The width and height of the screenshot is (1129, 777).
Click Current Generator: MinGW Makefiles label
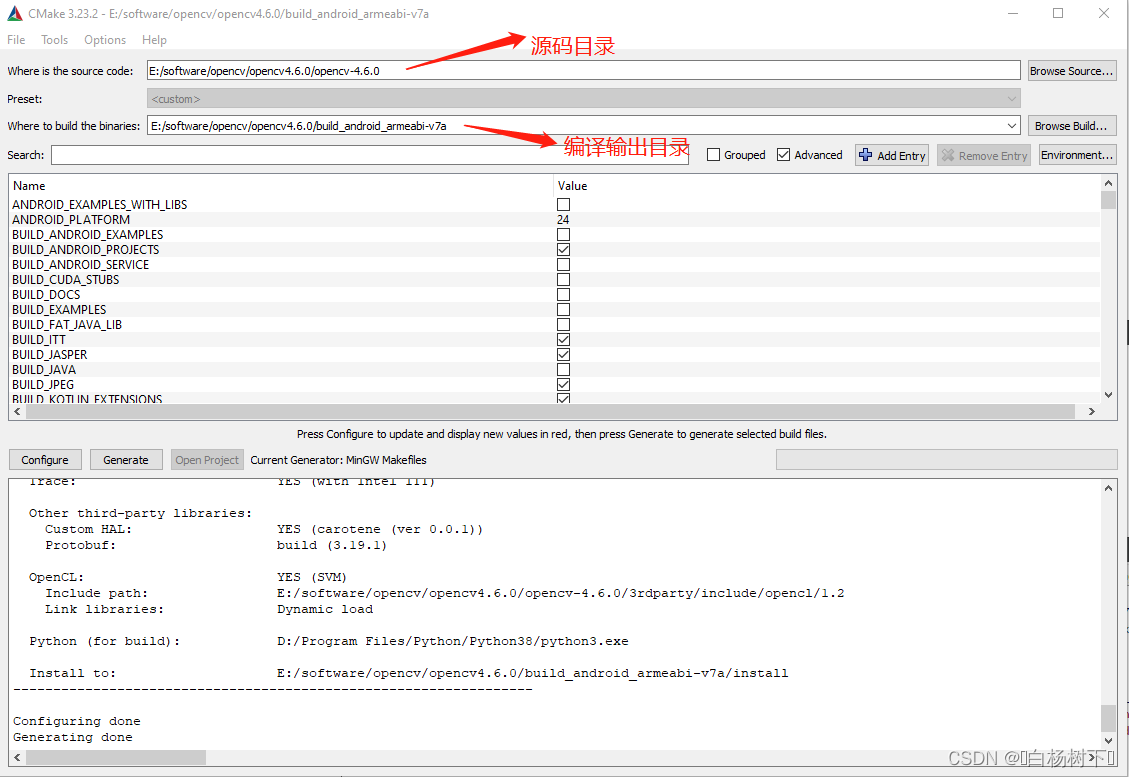coord(338,459)
